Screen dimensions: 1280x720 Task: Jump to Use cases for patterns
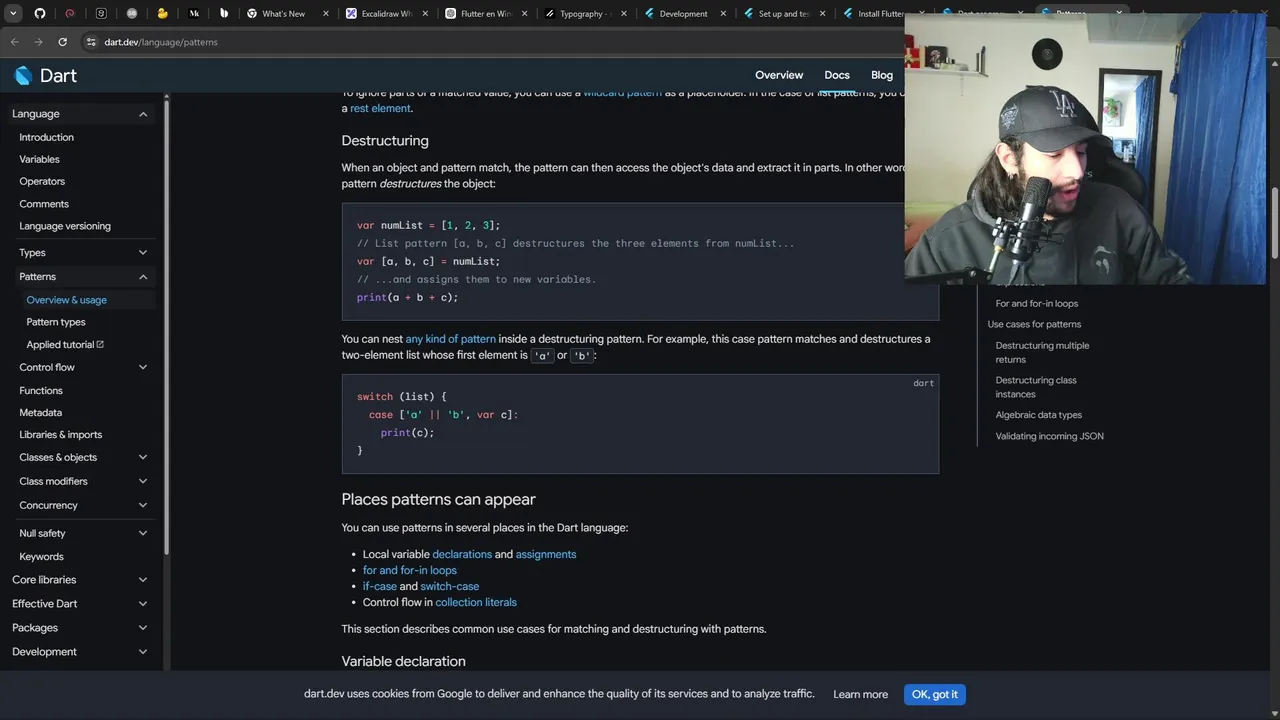coord(1034,324)
